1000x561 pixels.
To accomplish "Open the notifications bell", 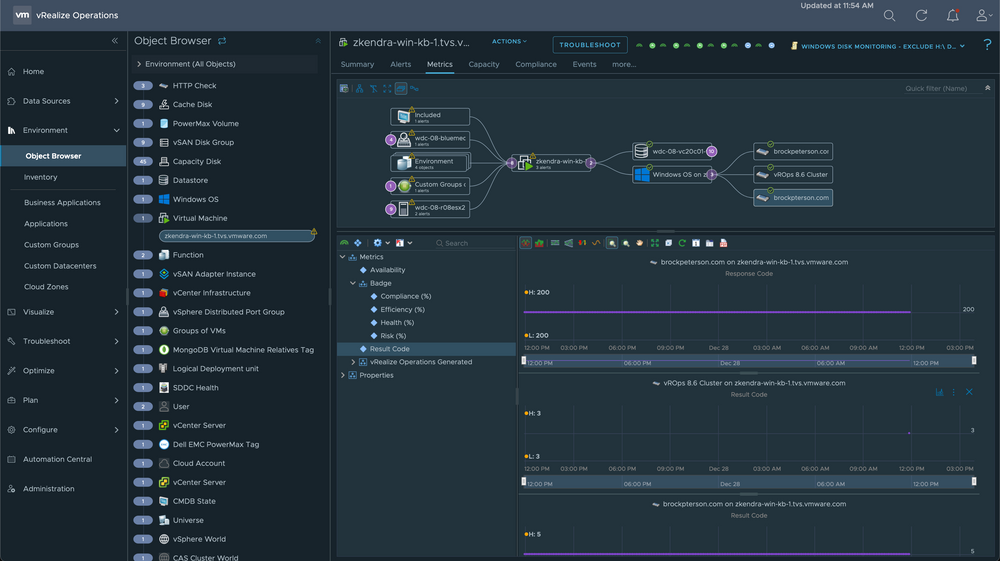I will (x=952, y=16).
